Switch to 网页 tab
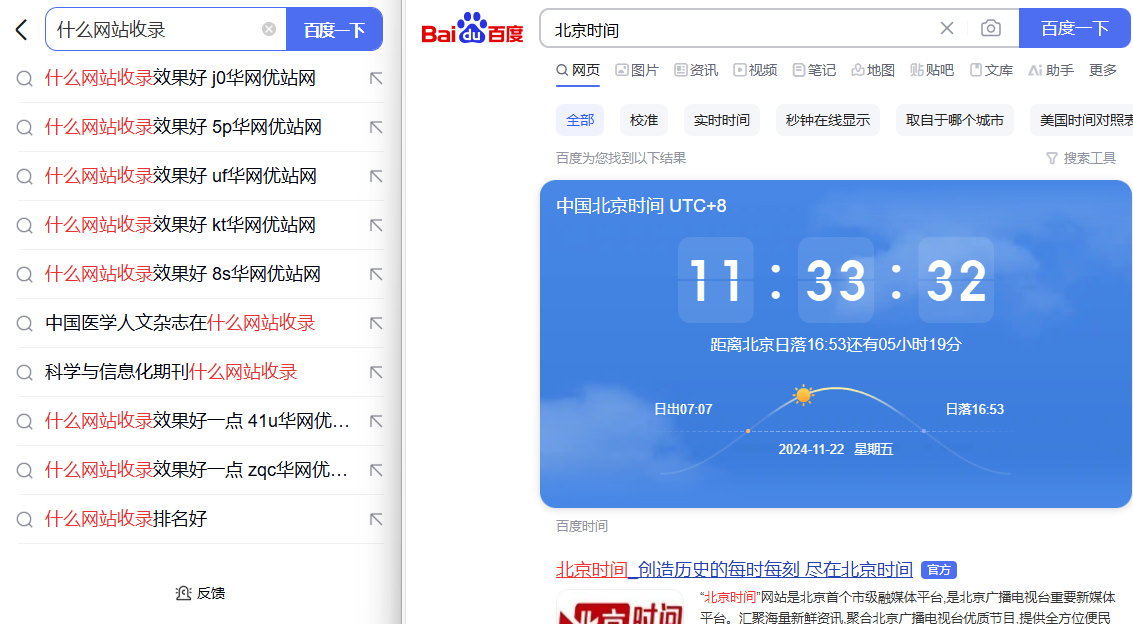This screenshot has height=624, width=1133. point(578,70)
